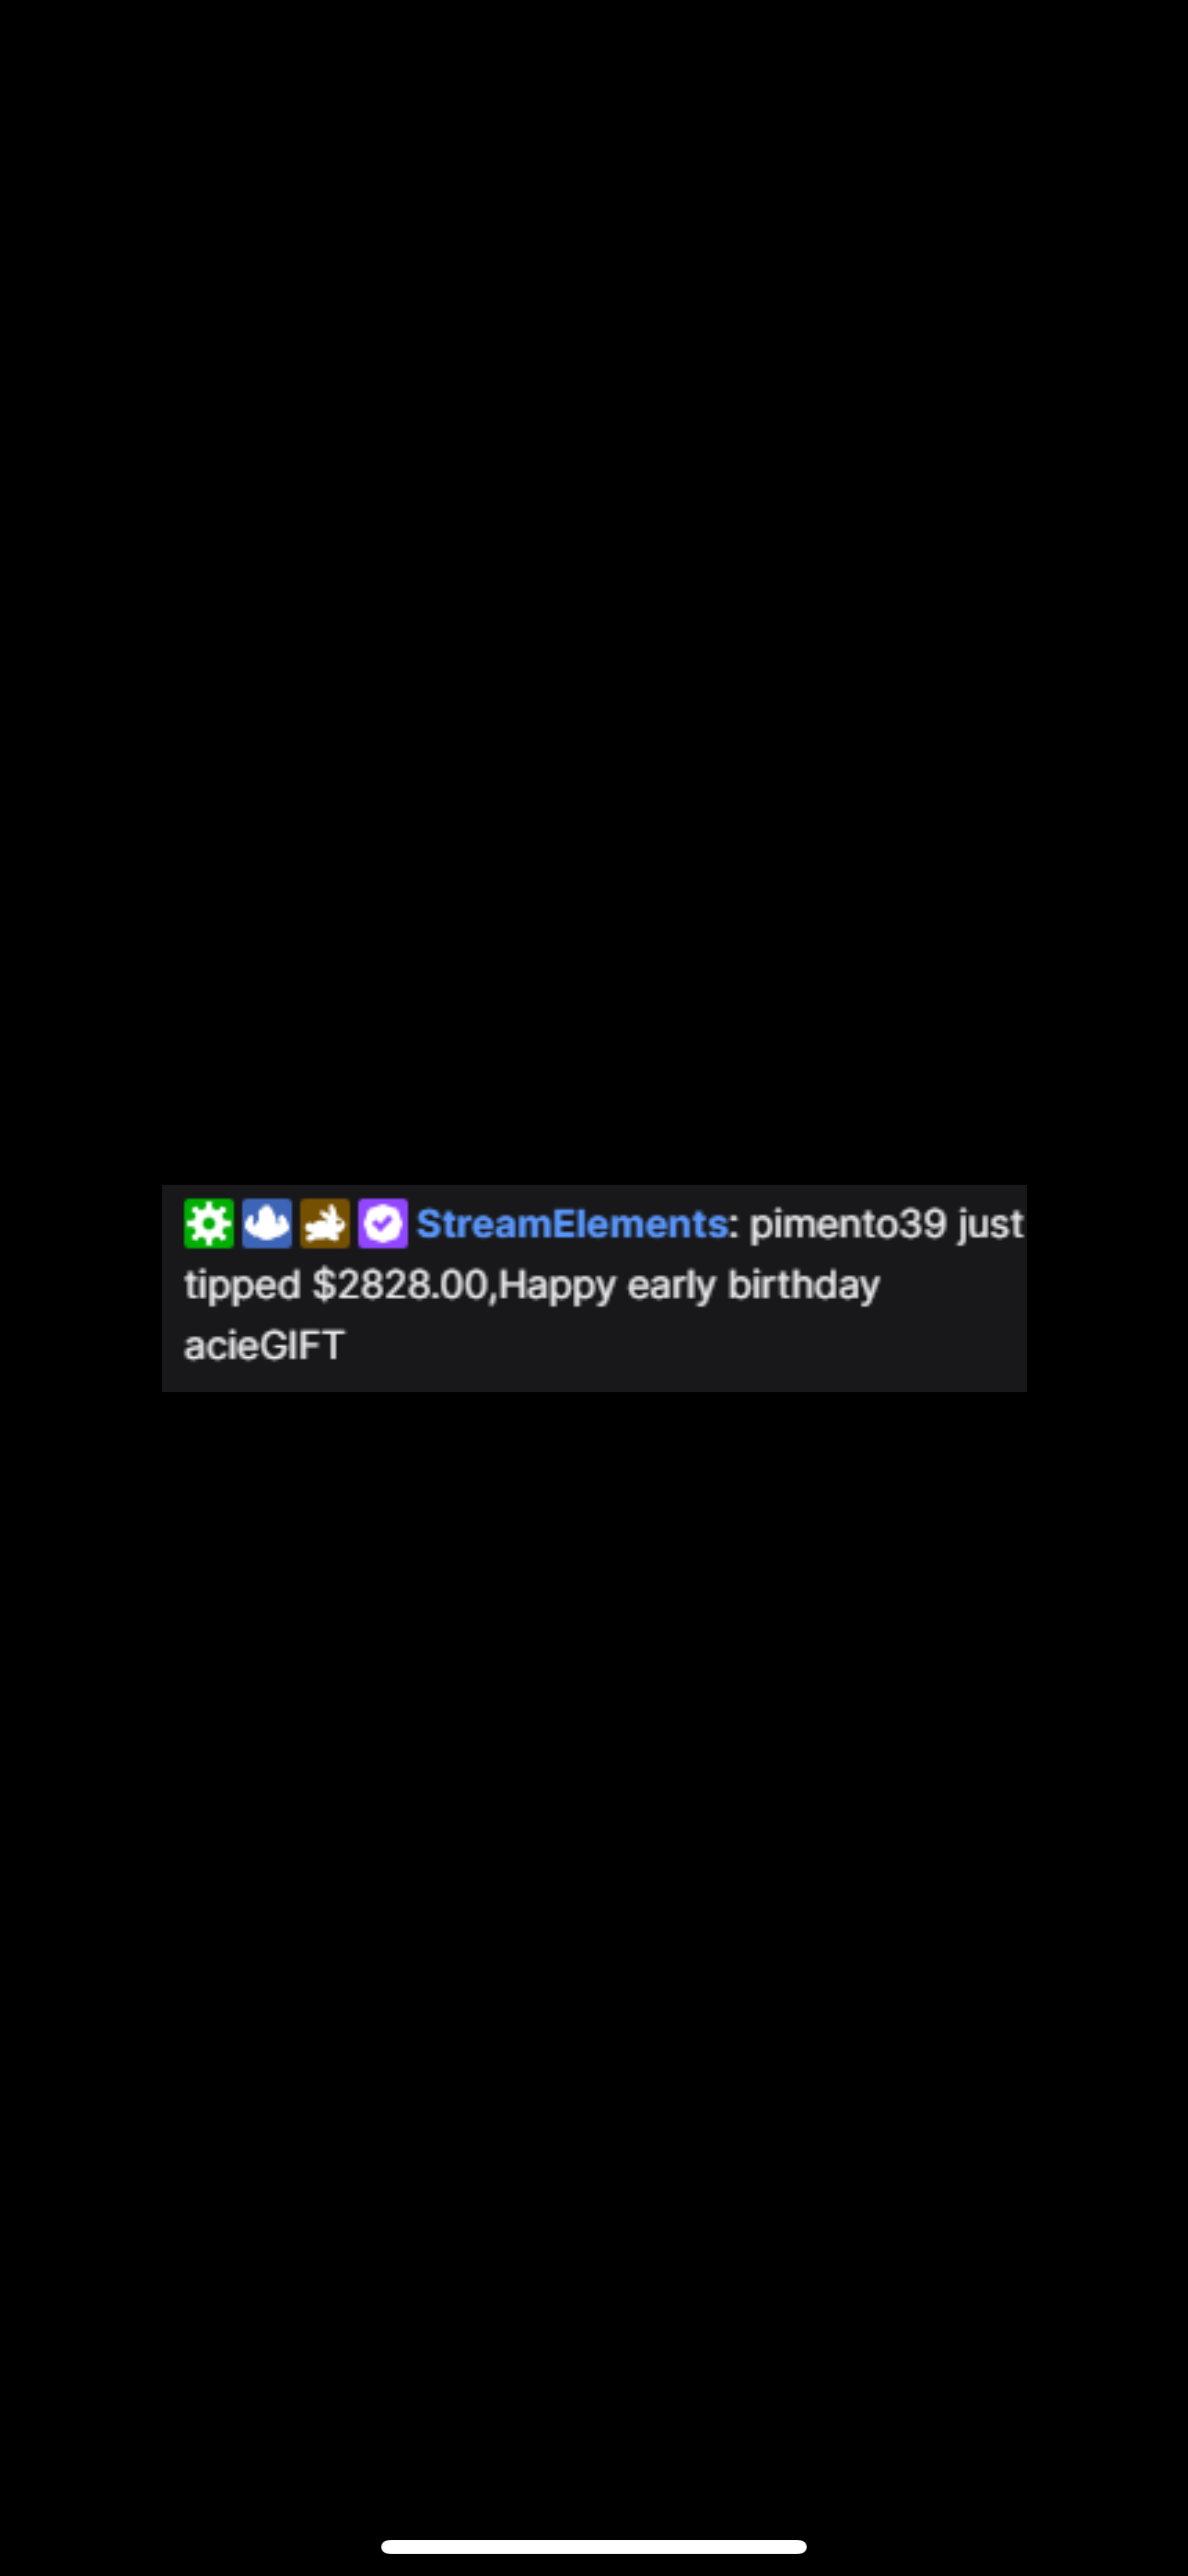Viewport: 1188px width, 2576px height.
Task: Click empty dark space right of acieGIFT
Action: [685, 1346]
